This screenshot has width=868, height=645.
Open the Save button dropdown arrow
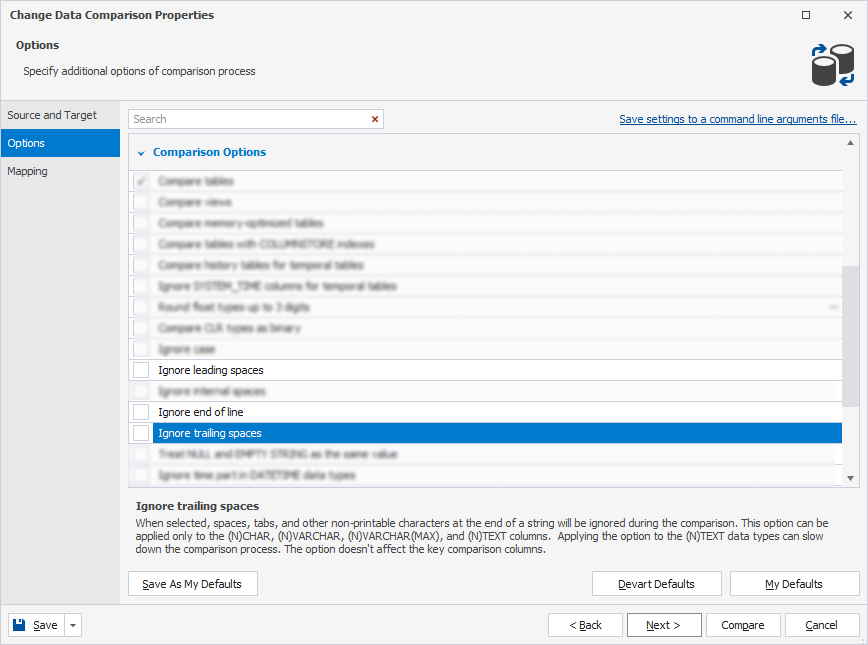(x=71, y=624)
